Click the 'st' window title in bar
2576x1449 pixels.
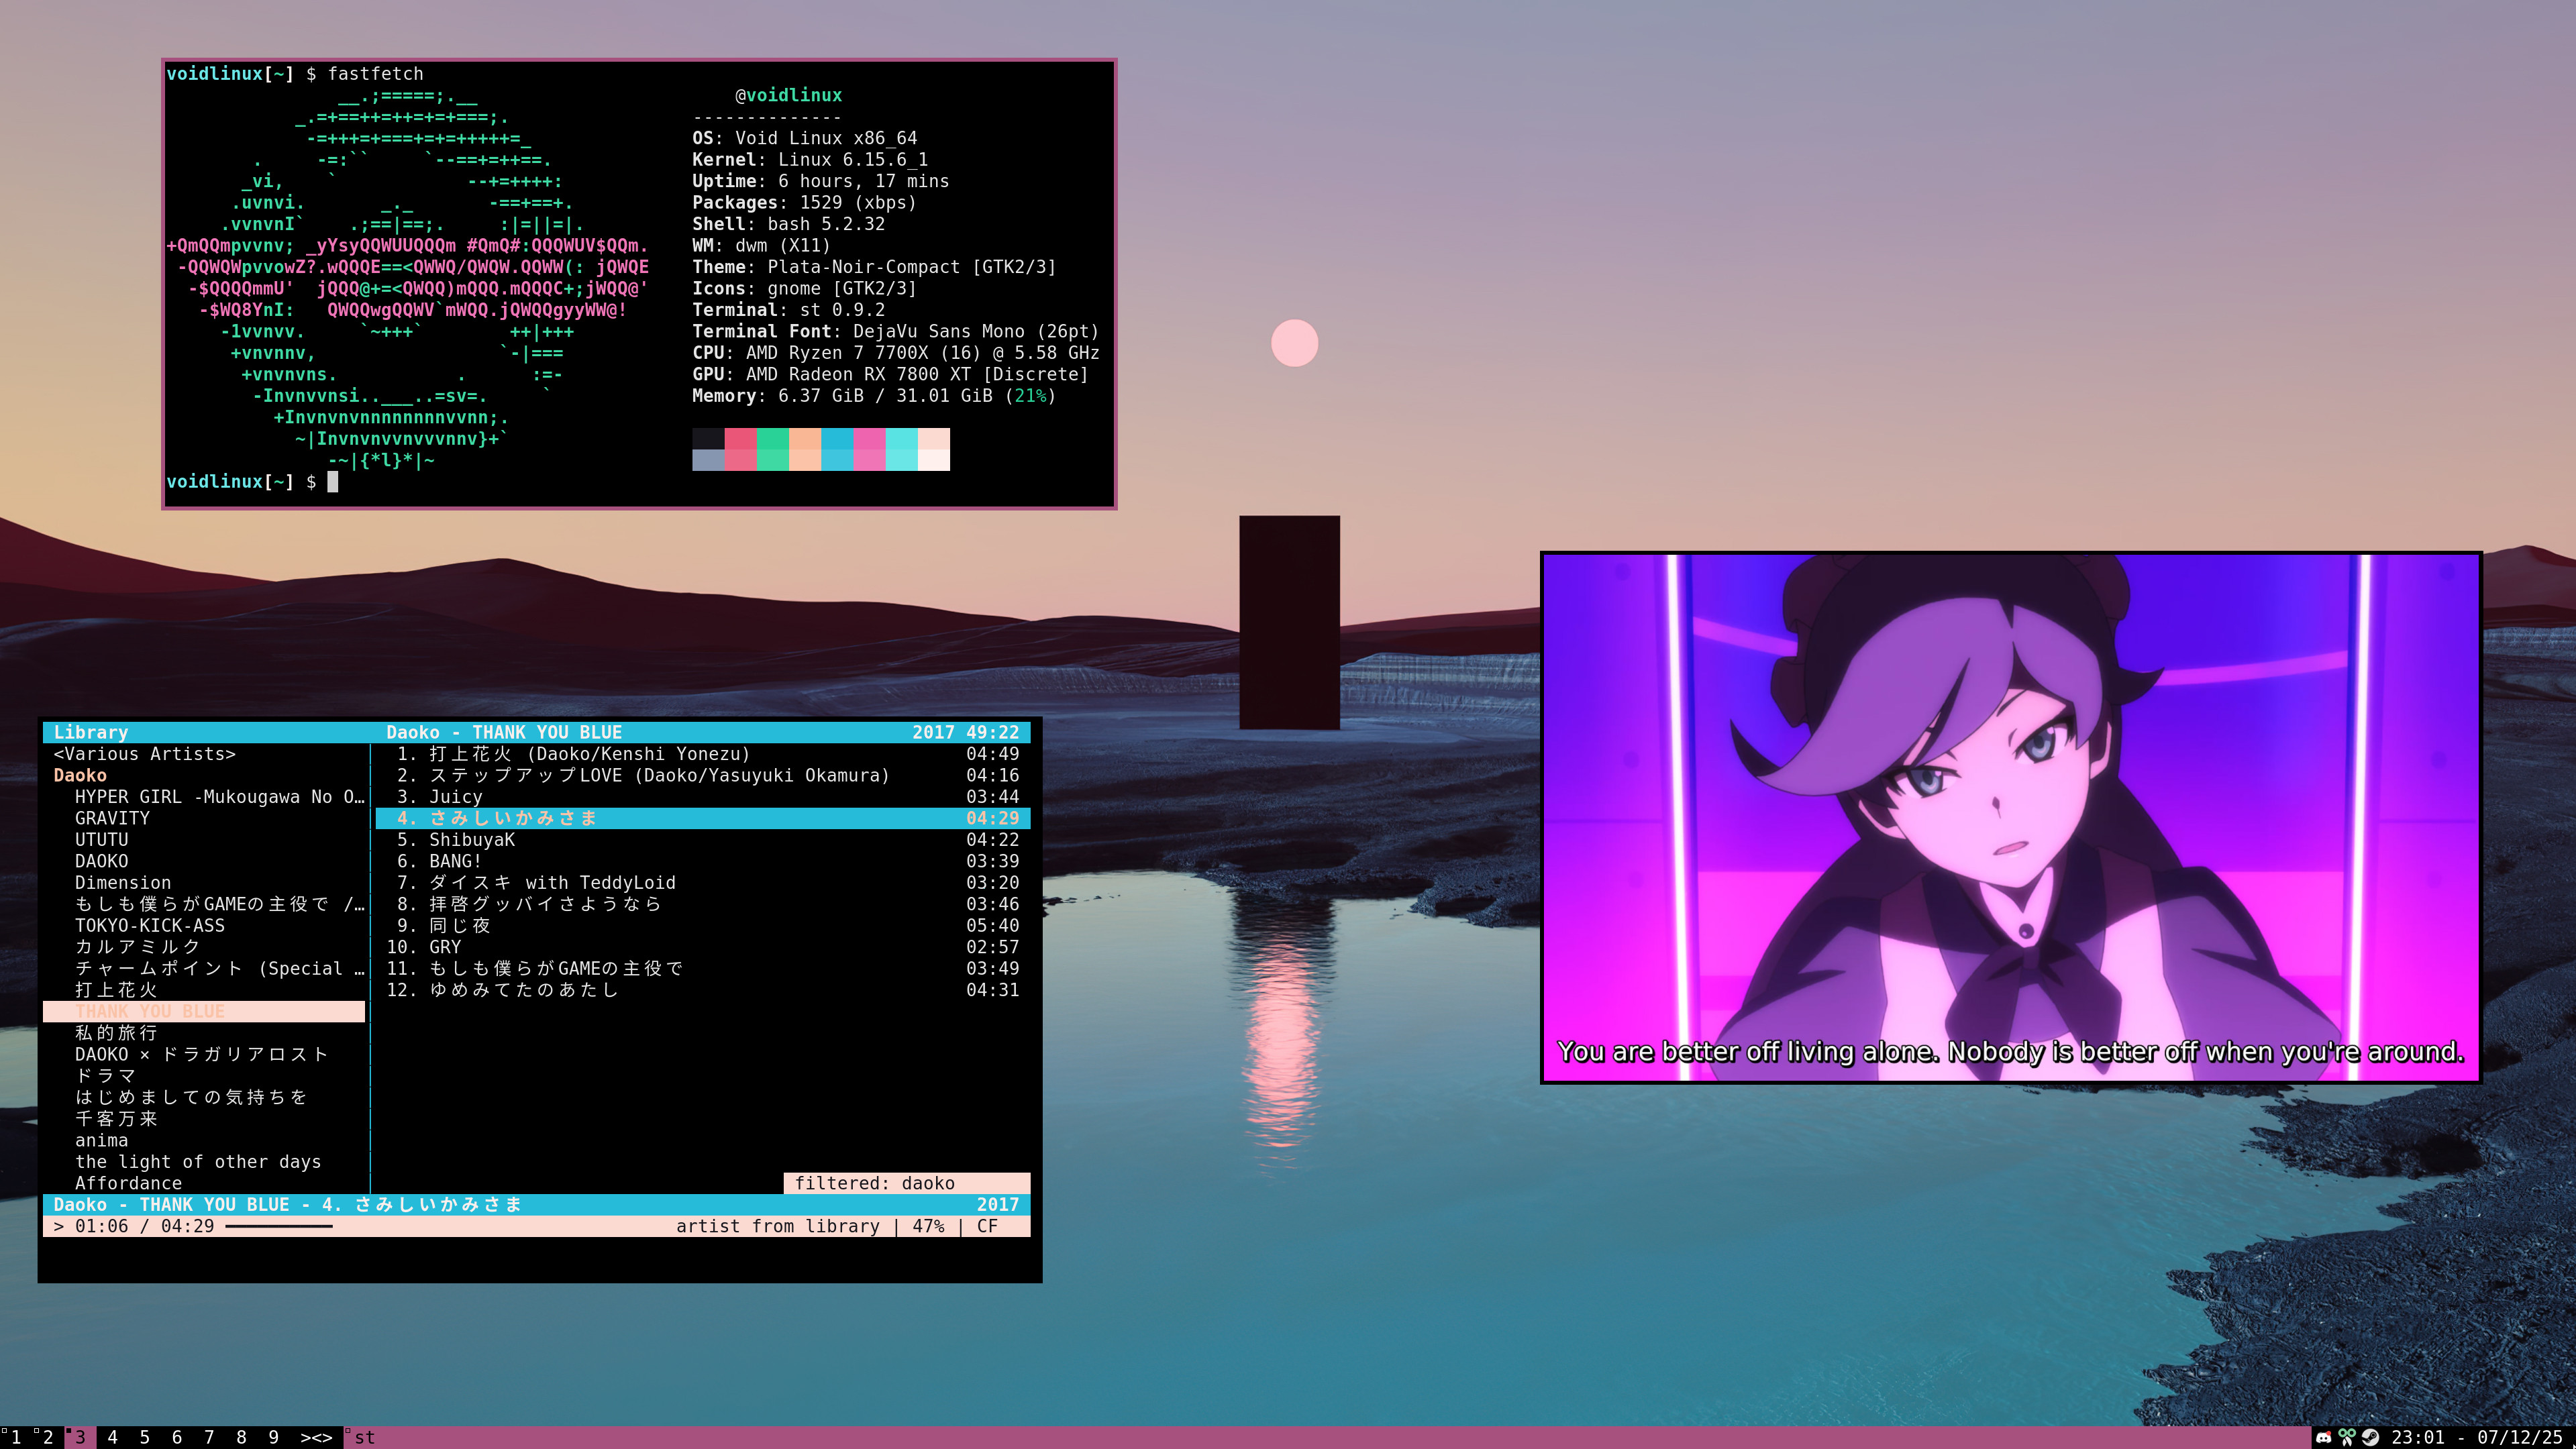[365, 1437]
